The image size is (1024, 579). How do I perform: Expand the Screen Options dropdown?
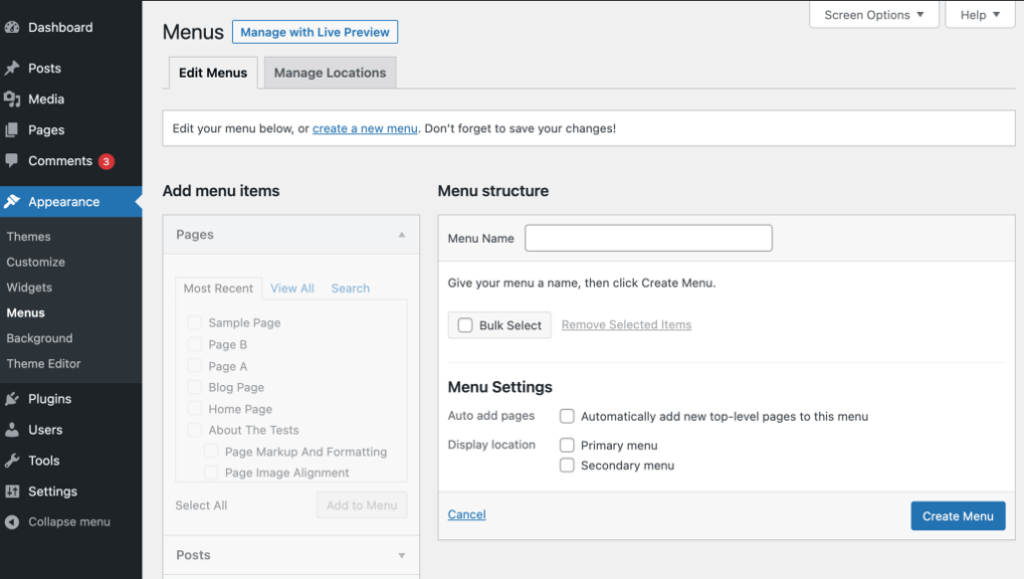pyautogui.click(x=873, y=14)
